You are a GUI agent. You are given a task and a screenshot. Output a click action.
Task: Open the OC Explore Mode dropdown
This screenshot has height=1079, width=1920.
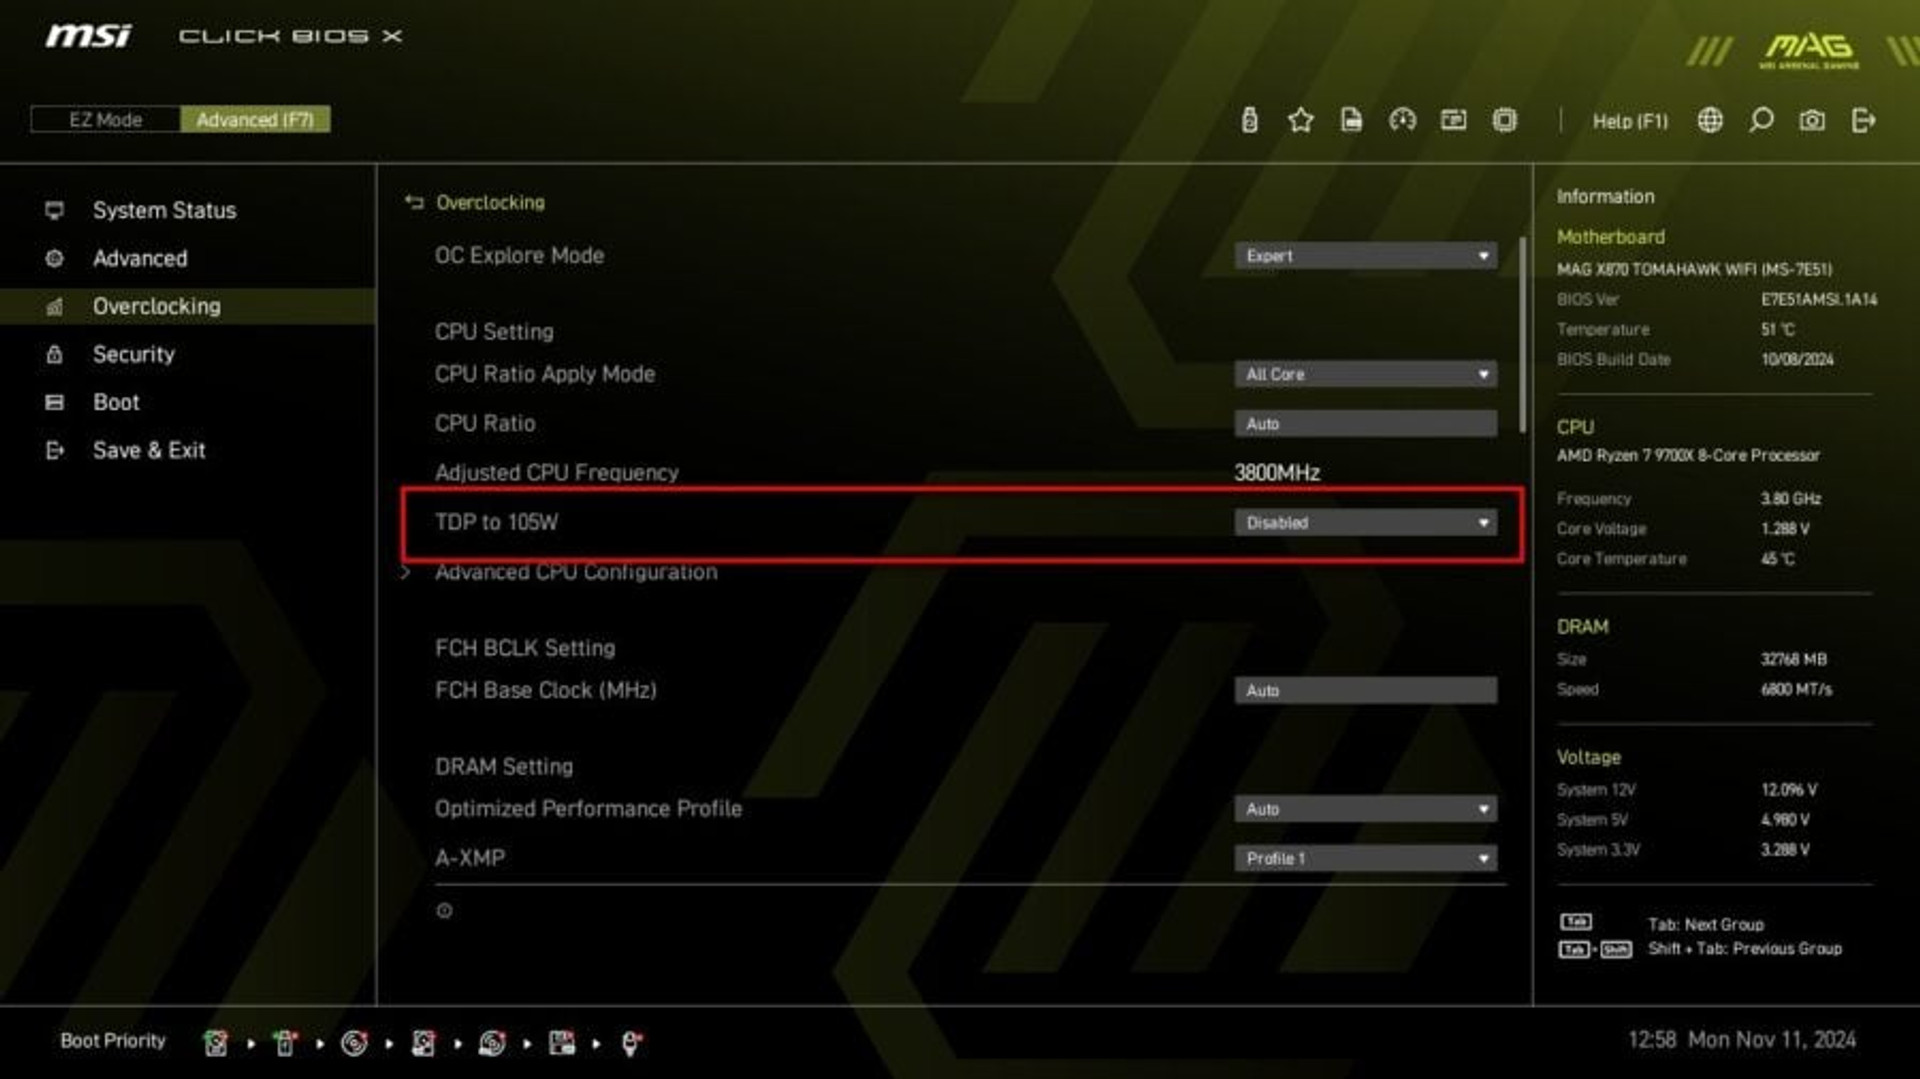1365,256
